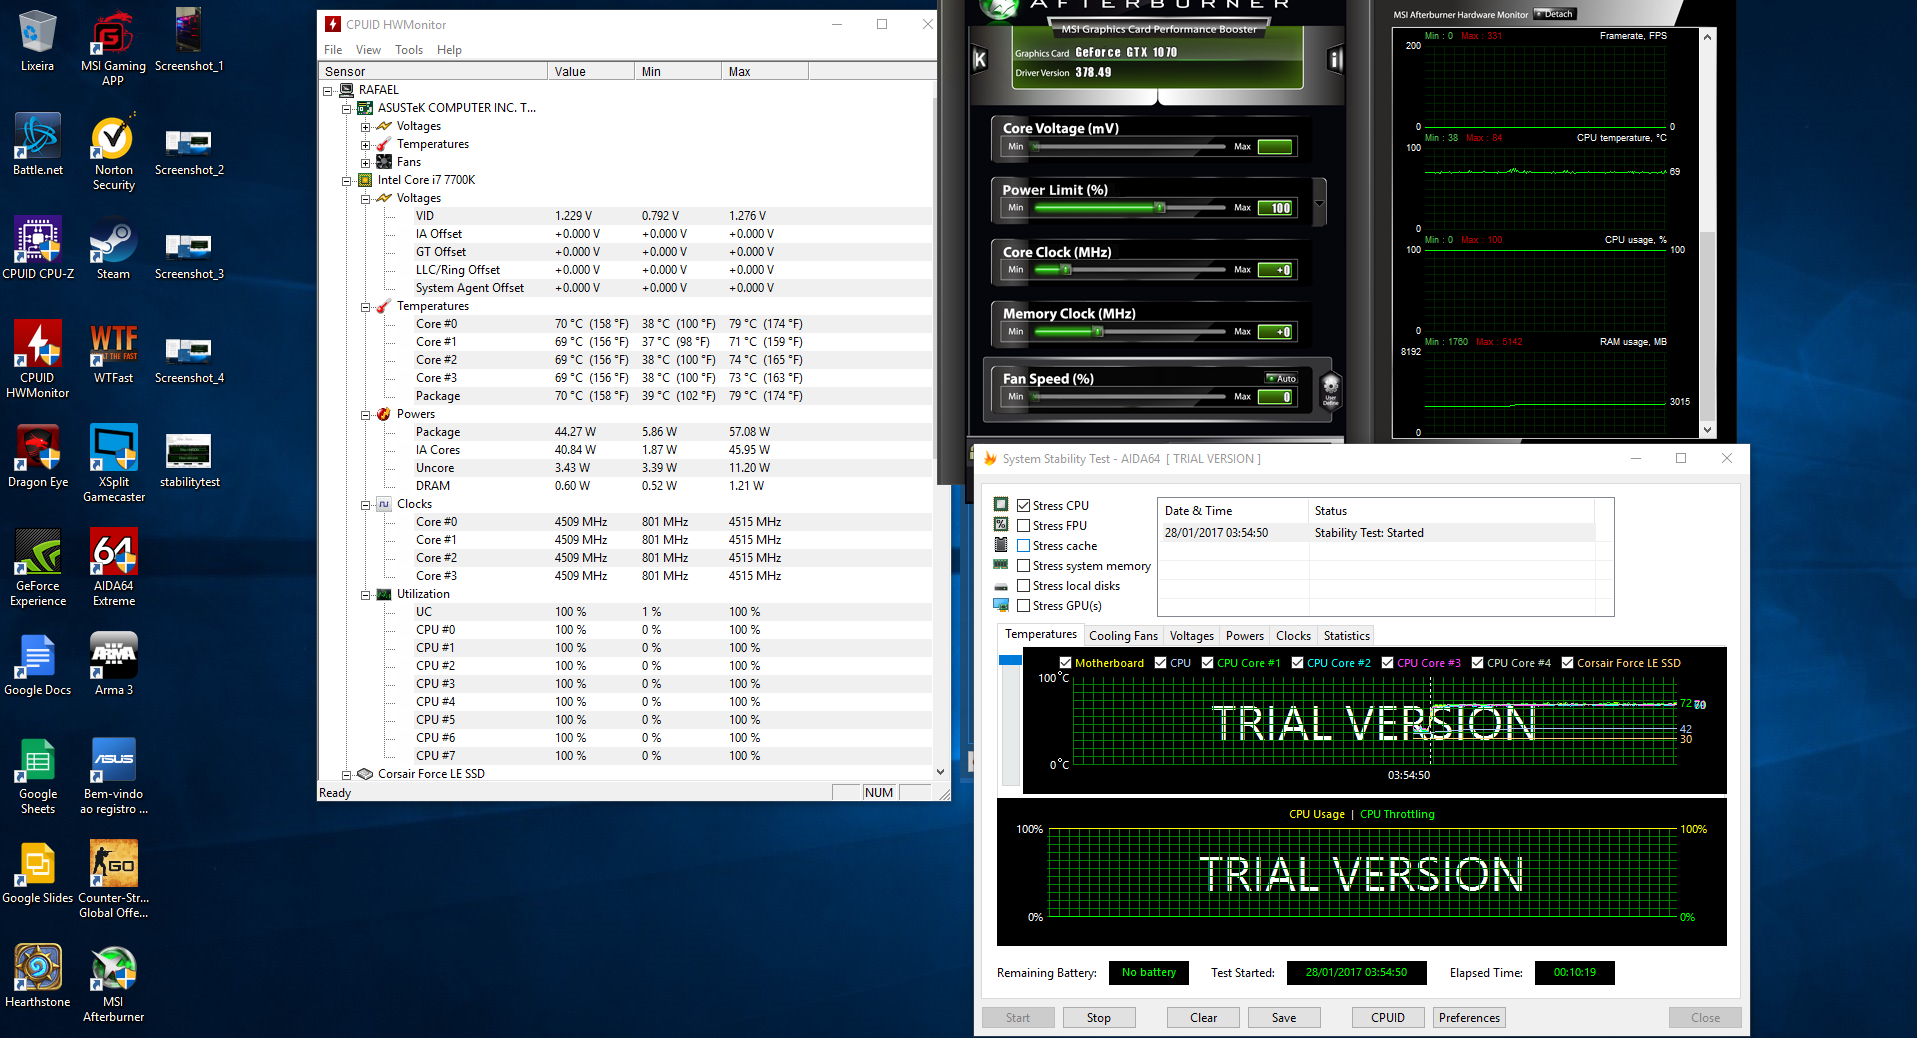This screenshot has height=1038, width=1917.
Task: Expand motherboard Voltages node in HWMonitor
Action: tap(365, 127)
